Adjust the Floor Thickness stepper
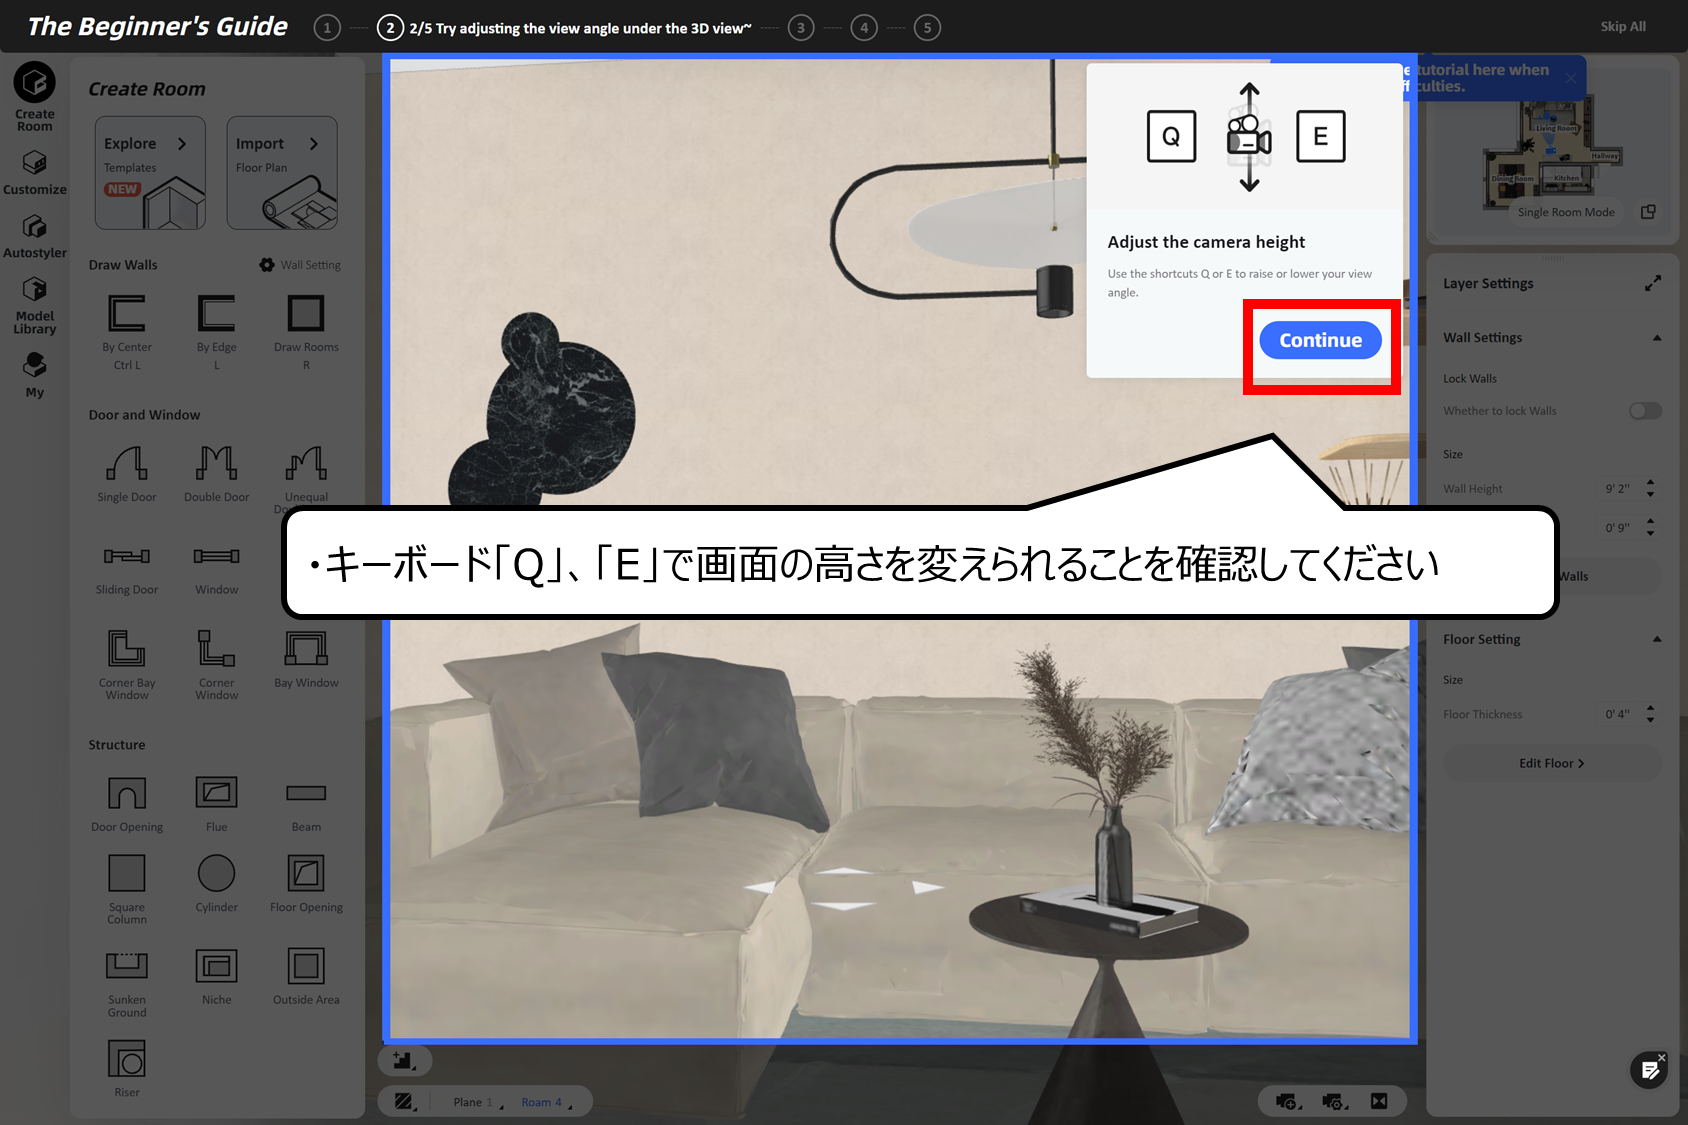1688x1125 pixels. [1650, 714]
